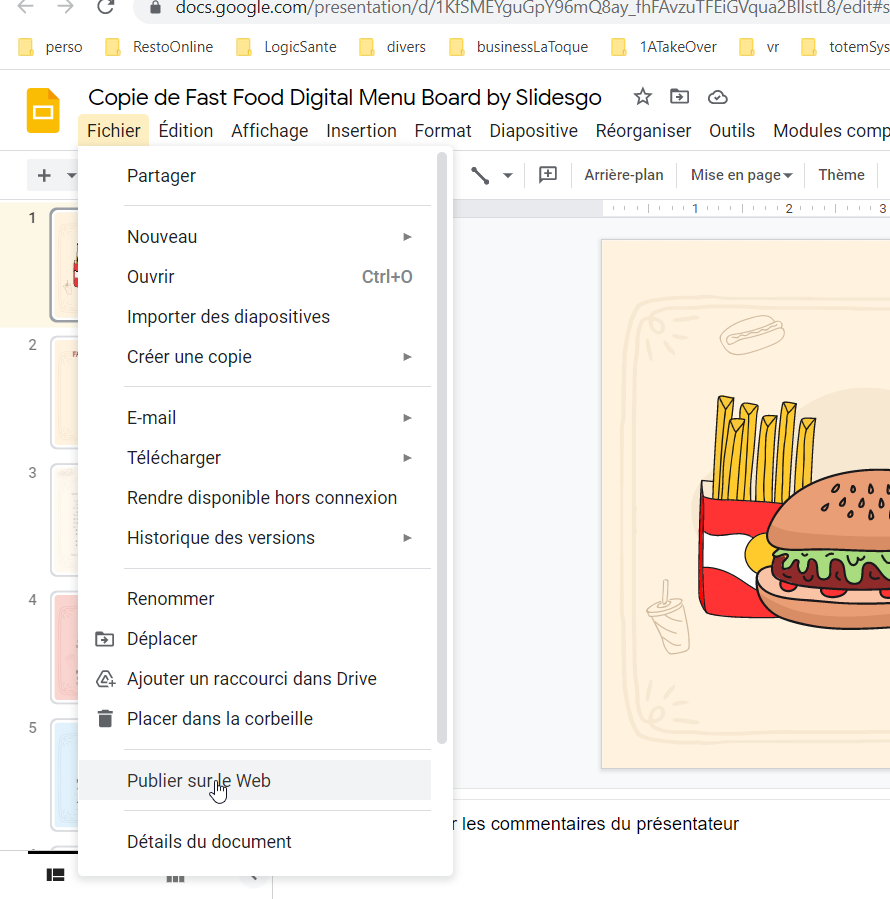Viewport: 890px width, 899px height.
Task: Expand Historique des versions submenu
Action: pyautogui.click(x=255, y=538)
